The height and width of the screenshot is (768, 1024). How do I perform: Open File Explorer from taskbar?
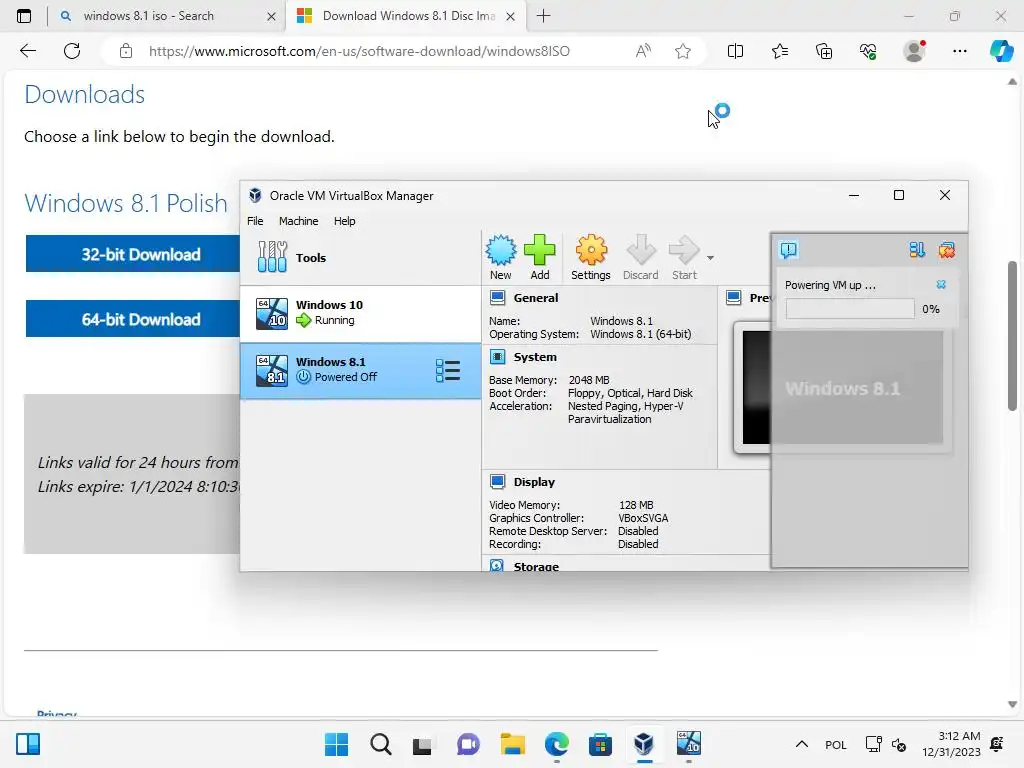click(513, 744)
